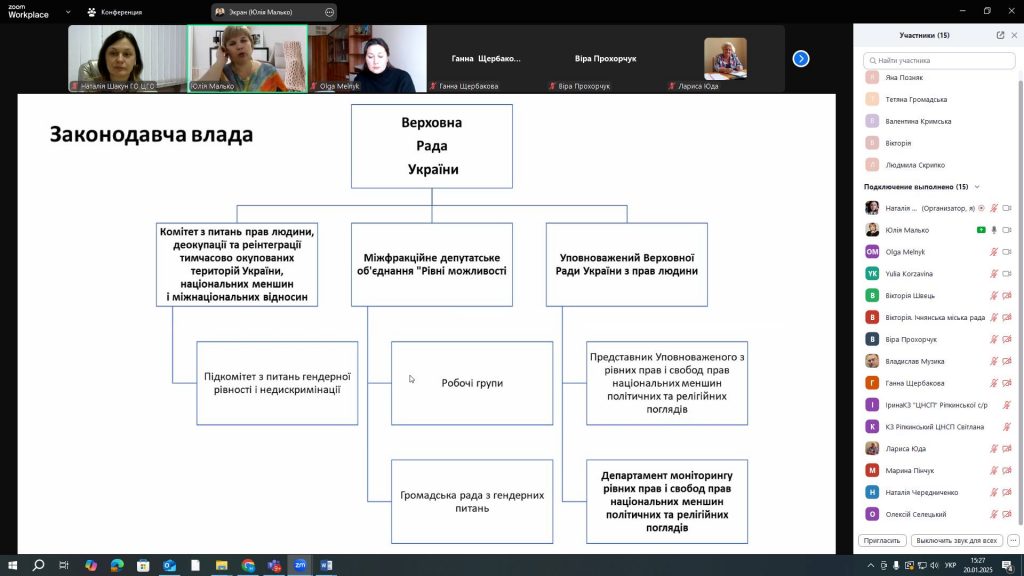1024x576 pixels.
Task: Click the muted mic icon for Yulia Korzavina
Action: point(994,274)
